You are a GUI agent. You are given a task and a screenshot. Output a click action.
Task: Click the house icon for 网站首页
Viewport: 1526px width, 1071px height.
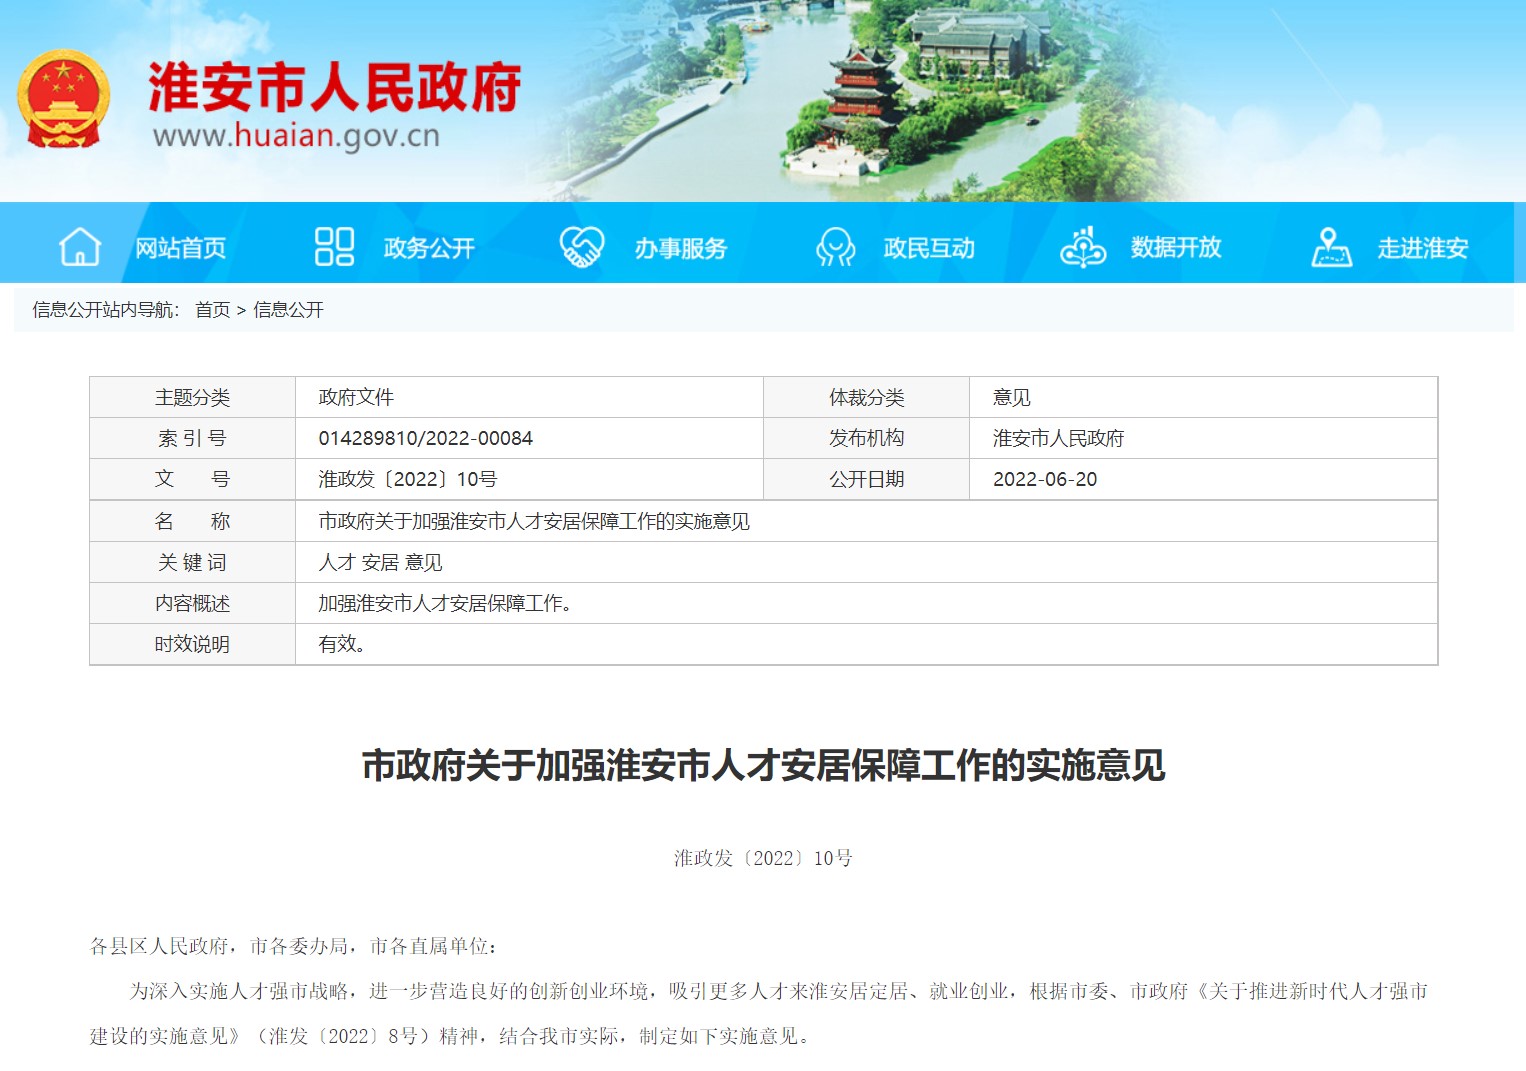click(80, 247)
